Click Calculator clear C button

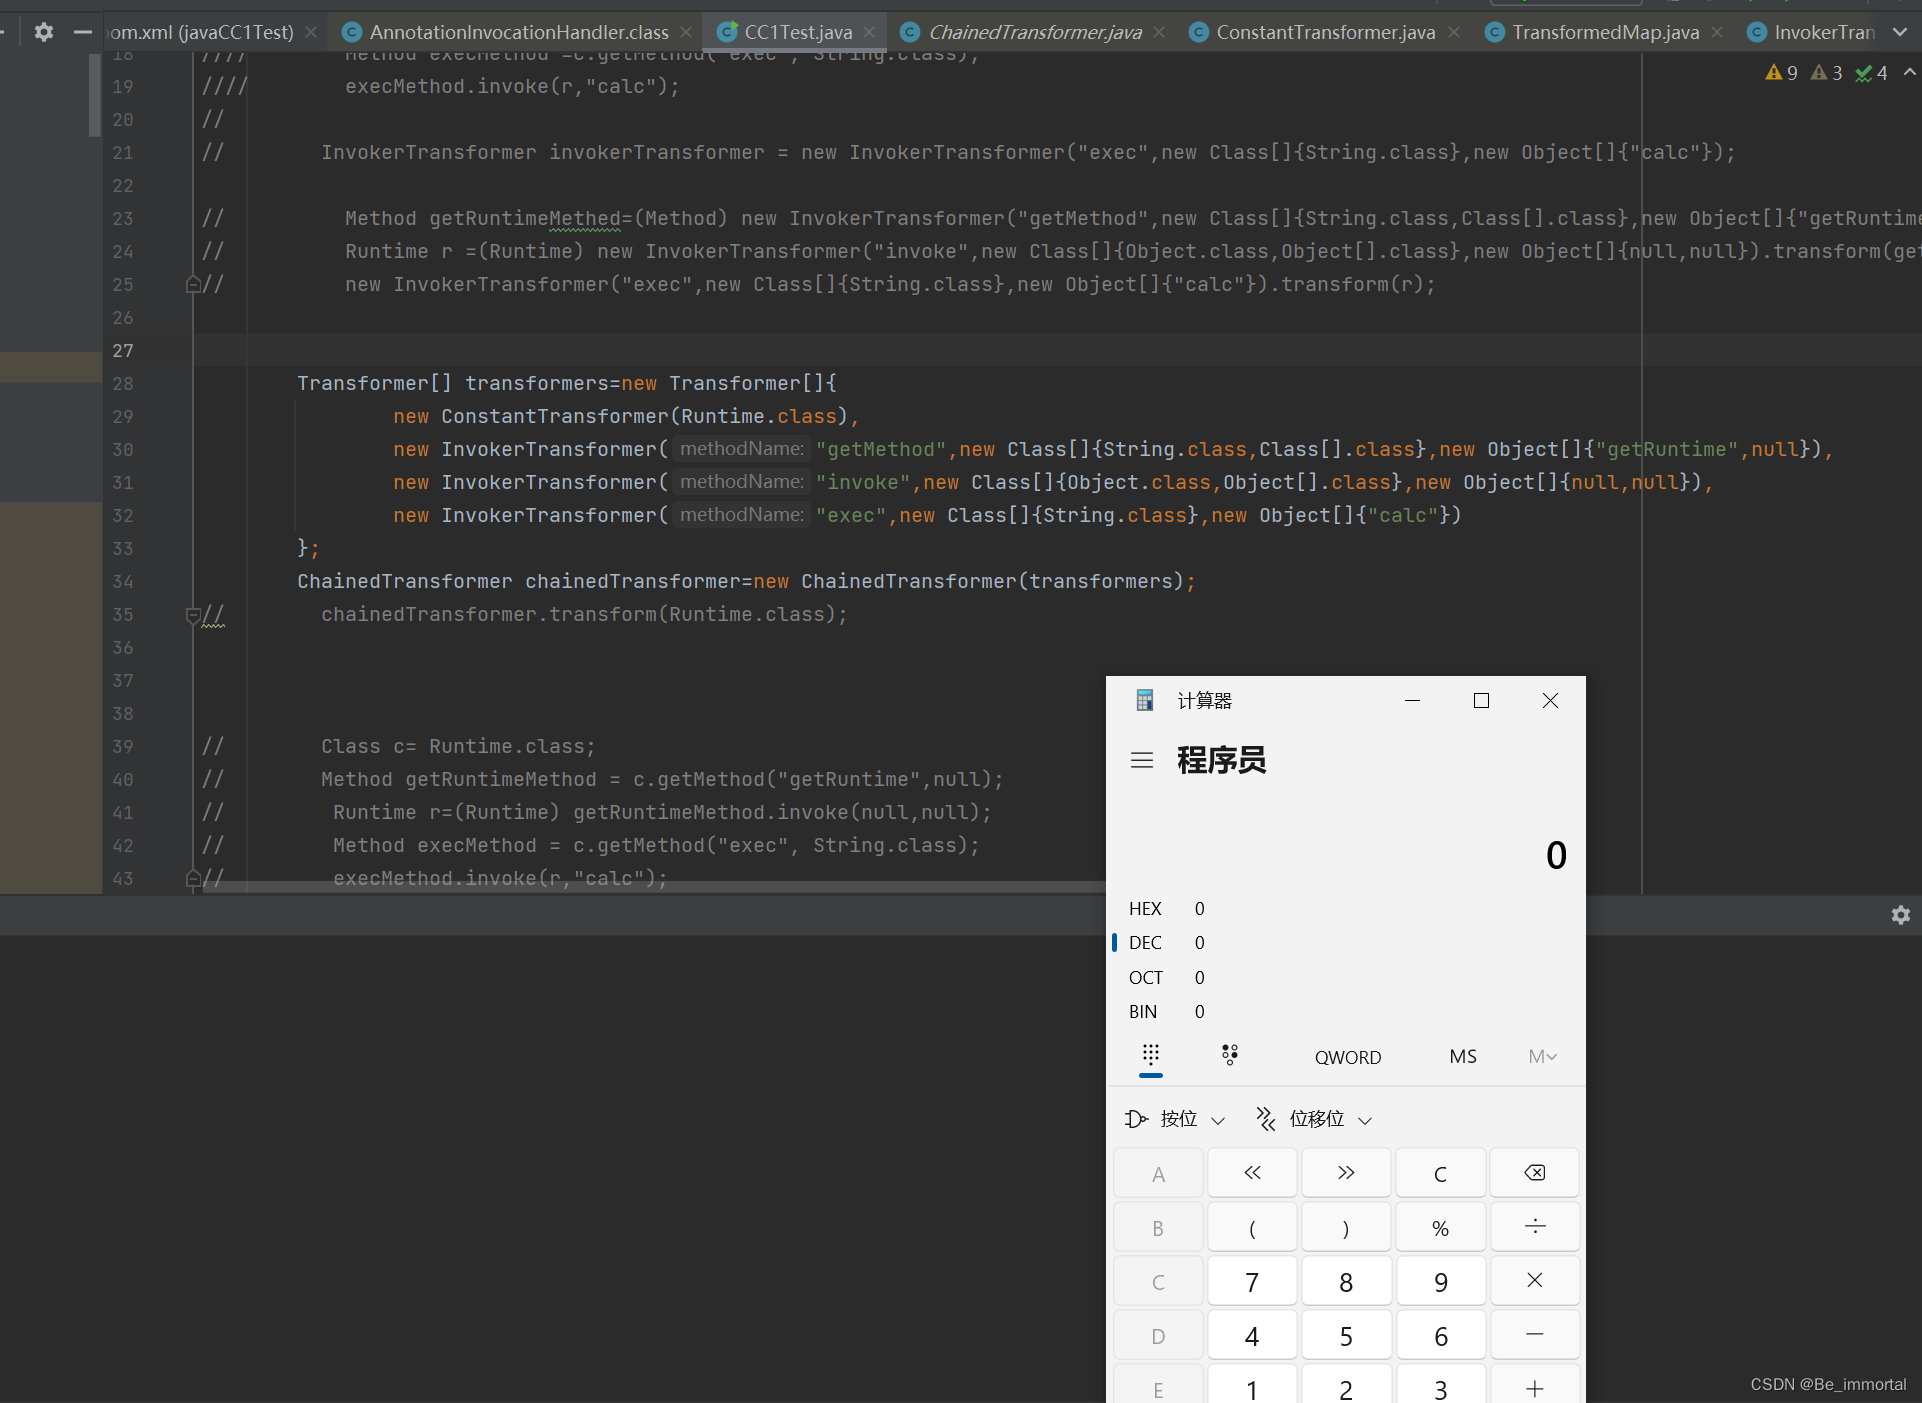pyautogui.click(x=1440, y=1173)
